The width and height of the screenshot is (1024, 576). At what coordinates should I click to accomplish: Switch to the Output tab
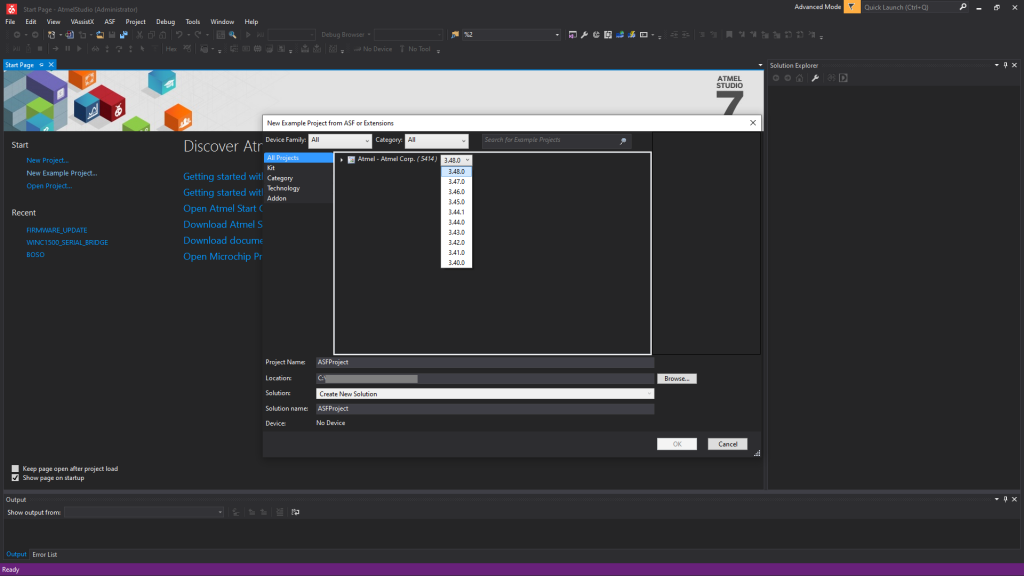pyautogui.click(x=16, y=554)
